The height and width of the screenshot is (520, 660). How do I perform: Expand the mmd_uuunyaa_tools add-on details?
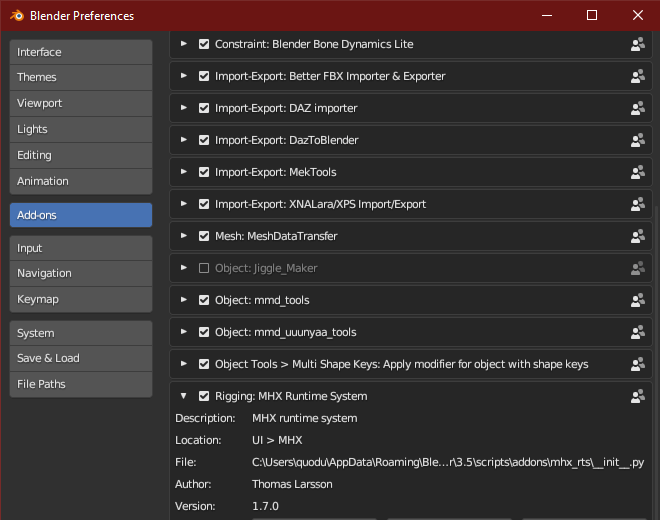184,332
